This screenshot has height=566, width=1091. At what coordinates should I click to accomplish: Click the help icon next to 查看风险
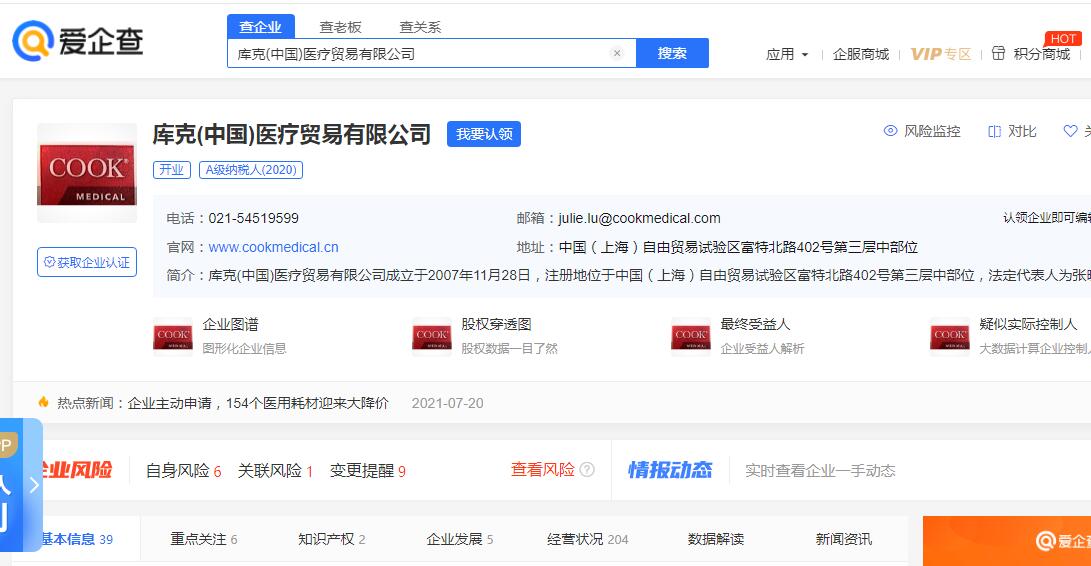click(x=587, y=470)
